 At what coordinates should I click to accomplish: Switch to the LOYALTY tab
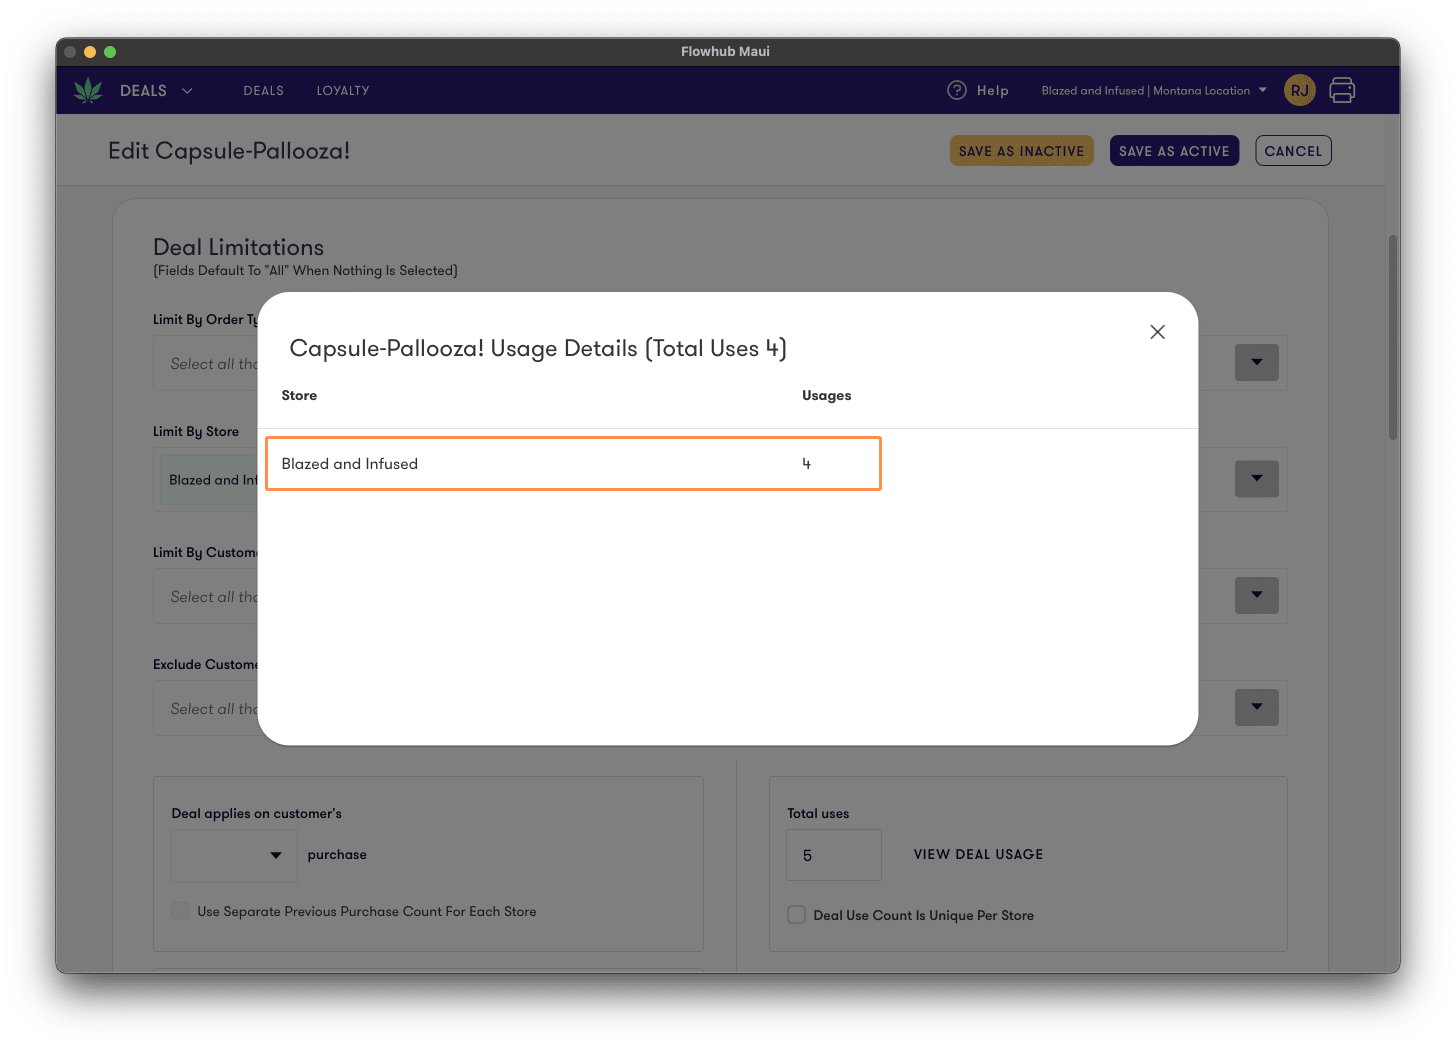[x=343, y=90]
